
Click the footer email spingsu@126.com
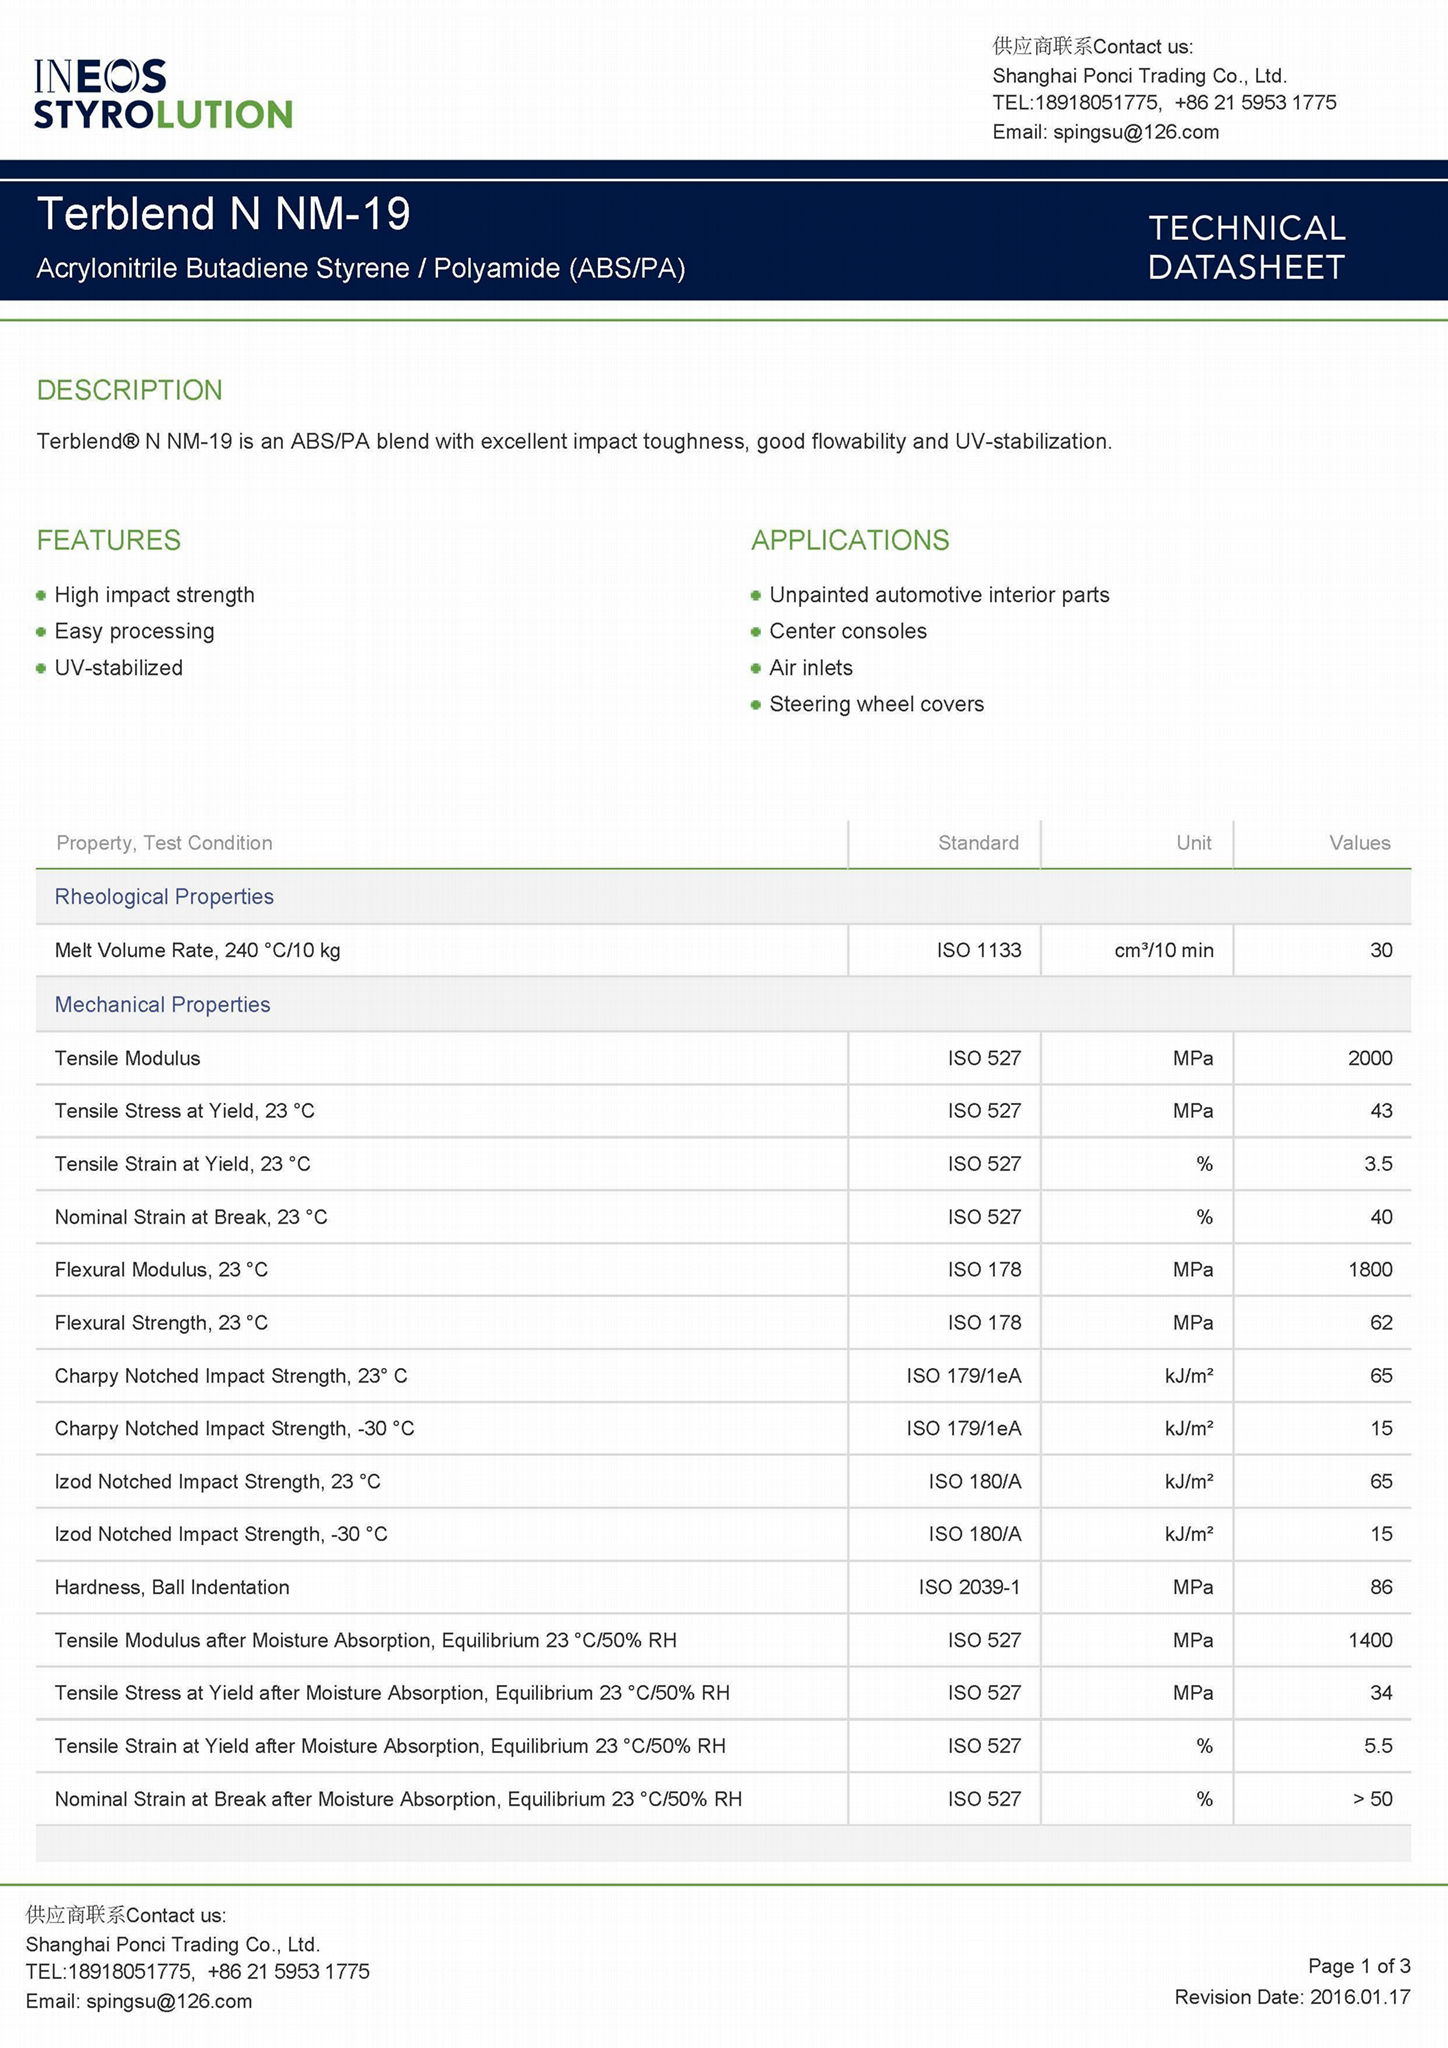pyautogui.click(x=169, y=2001)
